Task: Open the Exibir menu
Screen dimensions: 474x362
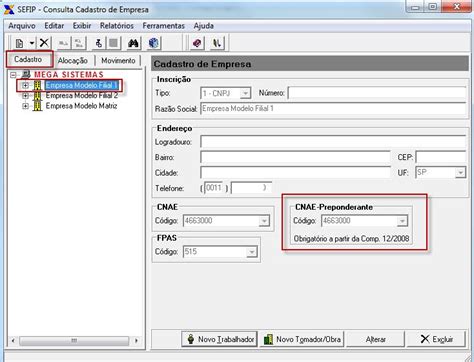Action: pos(82,26)
